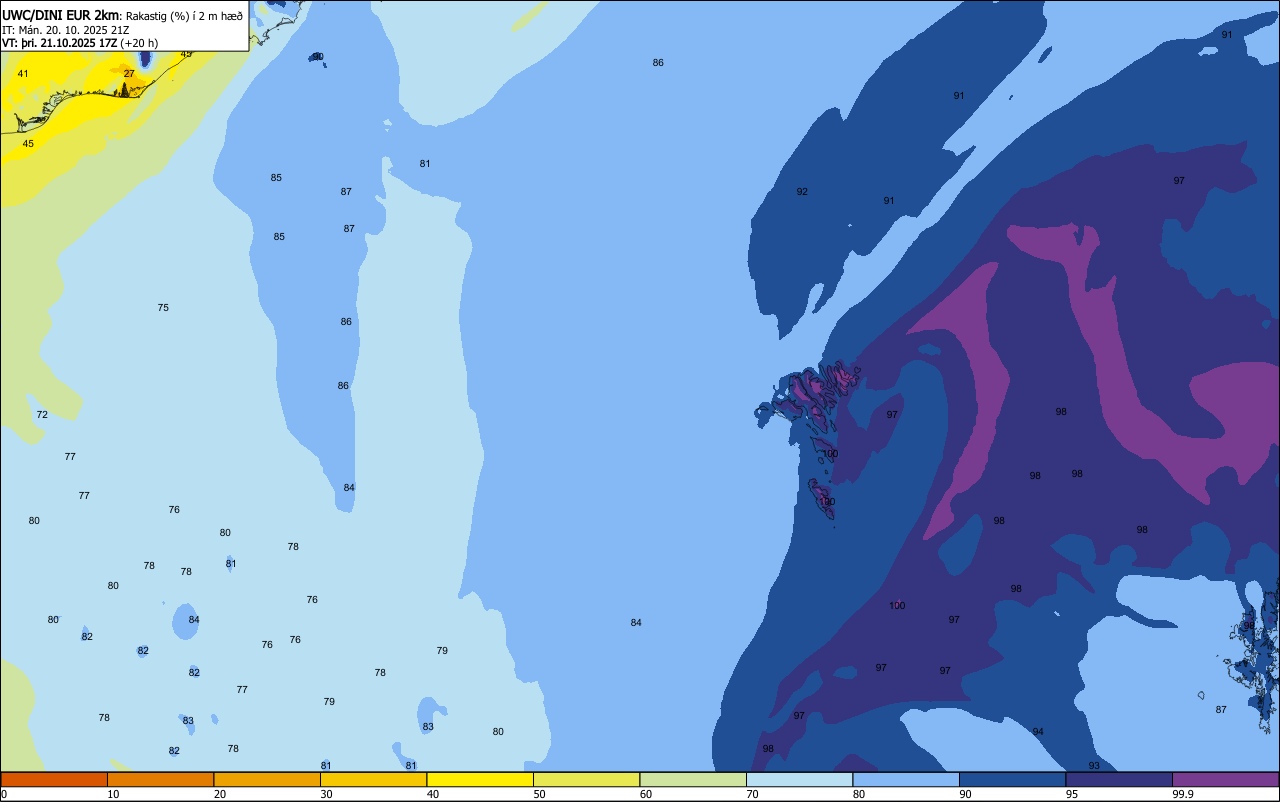Pick the amber 20–30 legend swatch
This screenshot has width=1280, height=802.
click(x=267, y=779)
